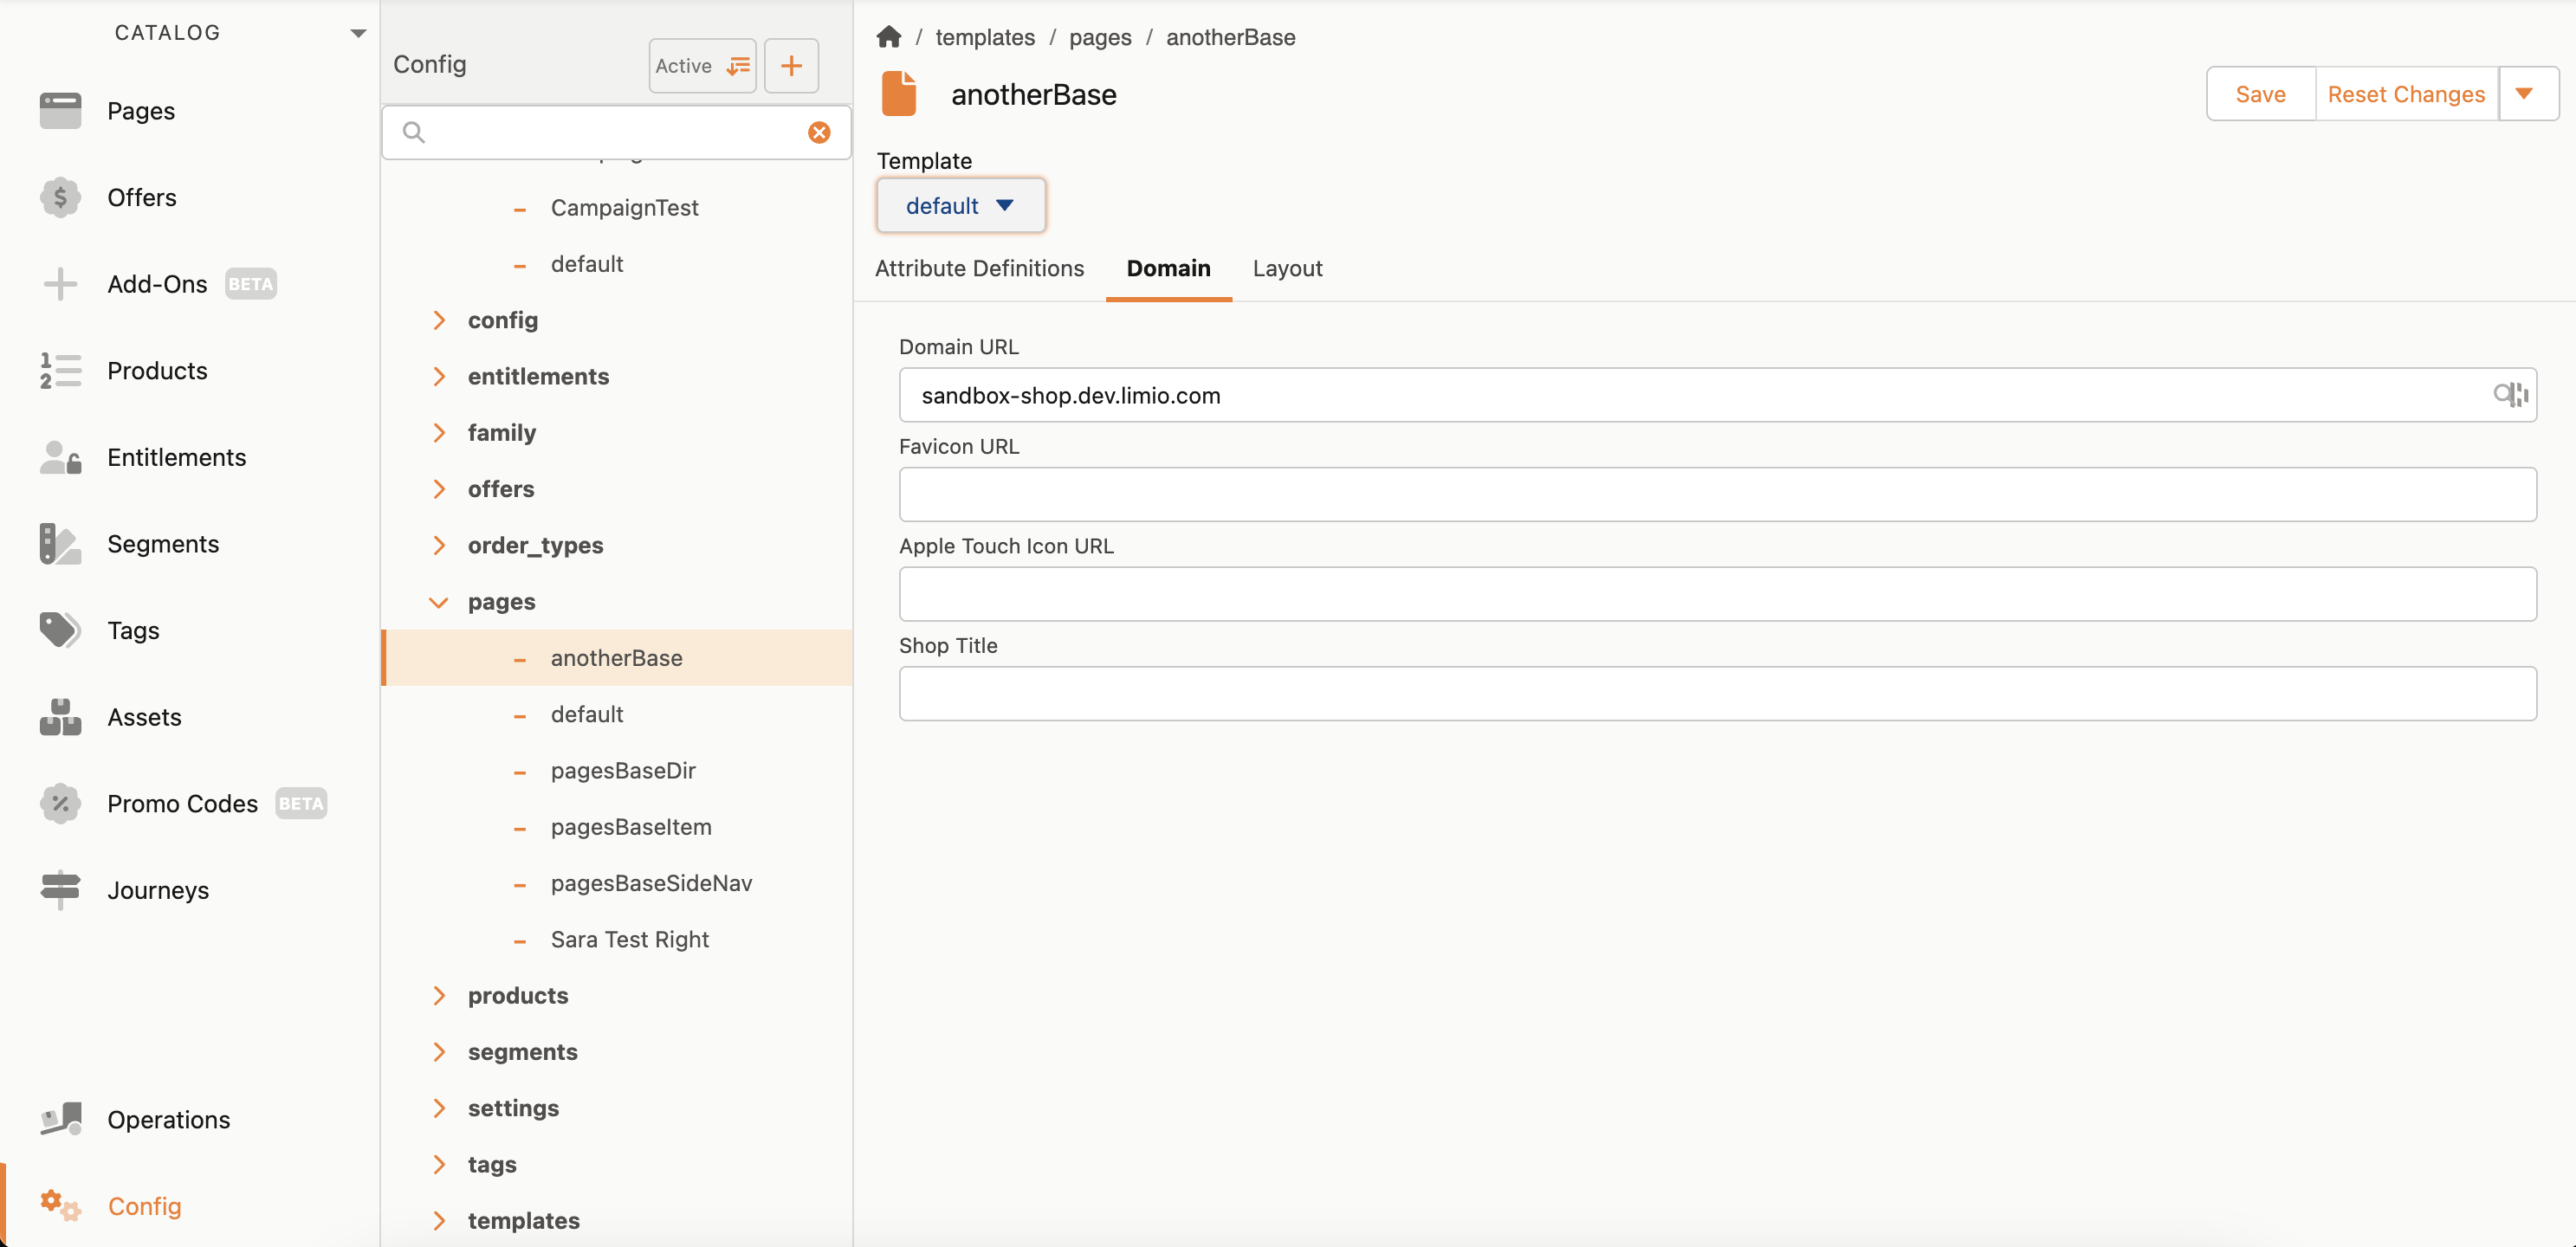This screenshot has height=1247, width=2576.
Task: Expand the entitlements tree folder
Action: coord(438,376)
